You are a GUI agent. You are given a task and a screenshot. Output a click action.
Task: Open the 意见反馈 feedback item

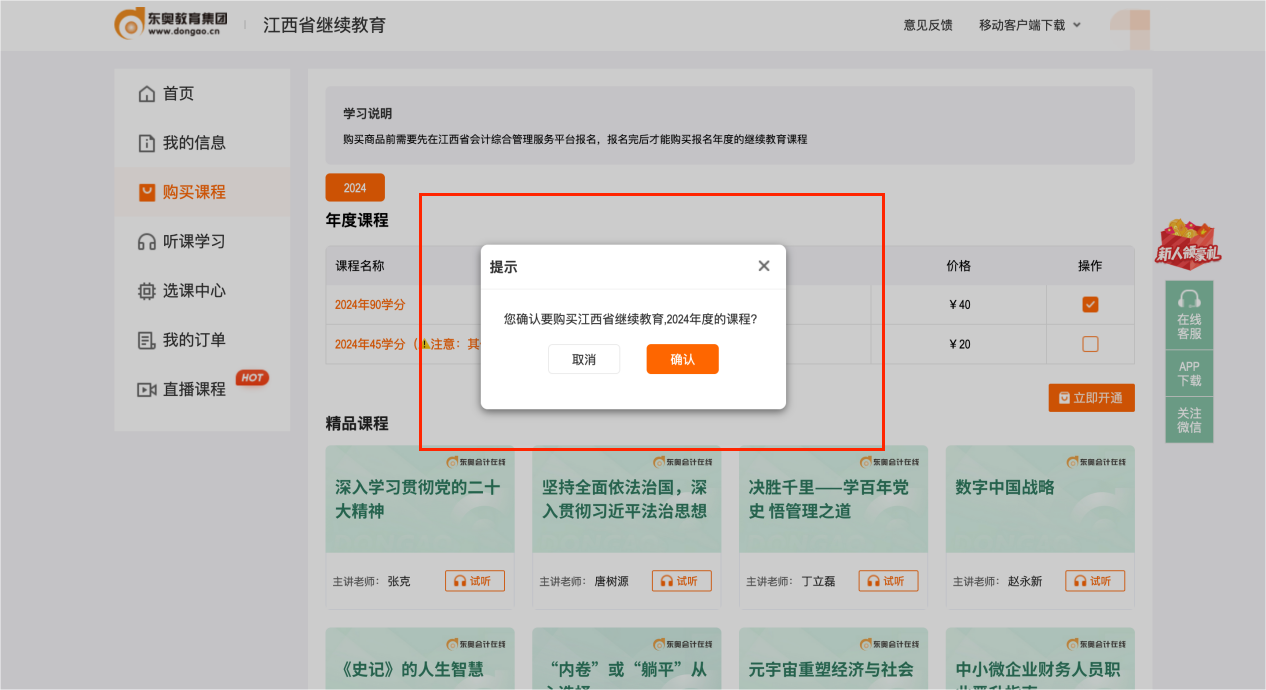(x=926, y=24)
